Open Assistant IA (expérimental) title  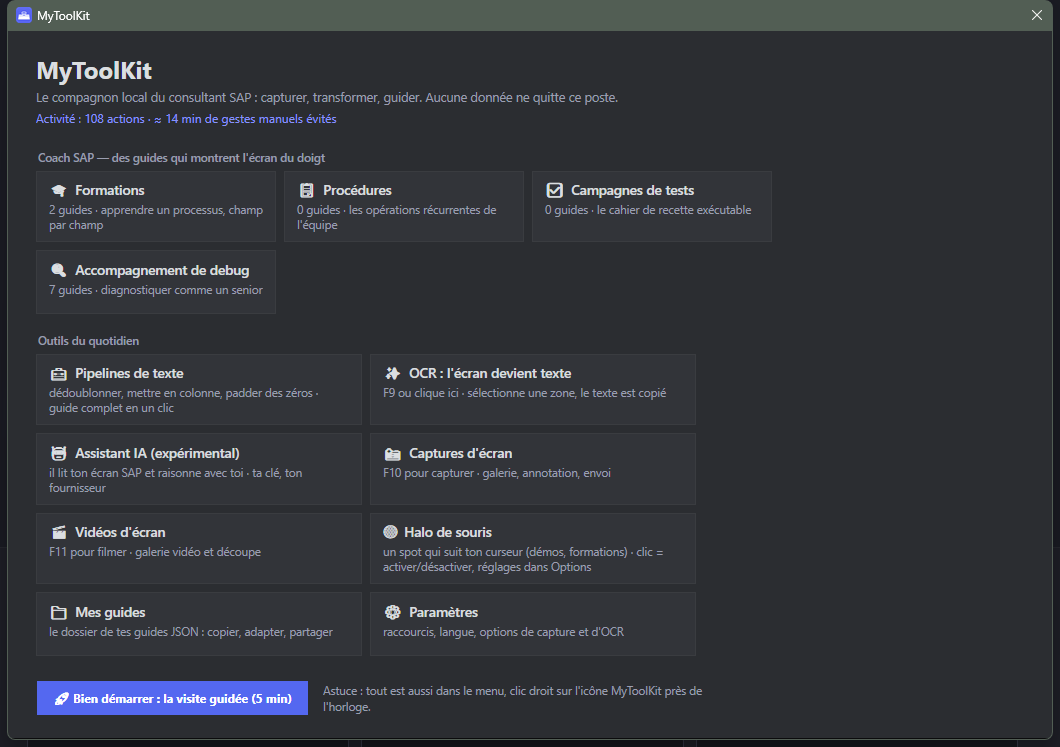(x=158, y=454)
